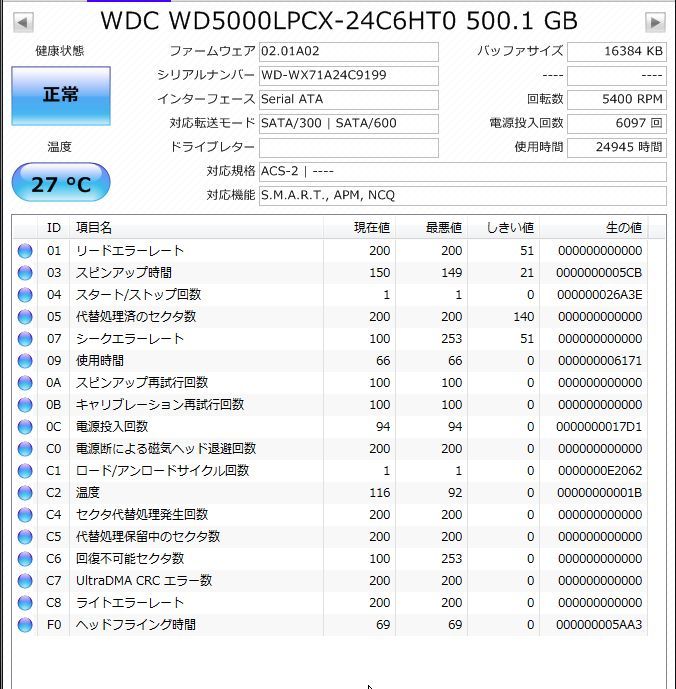The image size is (676, 689).
Task: Select the ロード/アンロードサイクル回数 row name
Action: click(x=162, y=471)
